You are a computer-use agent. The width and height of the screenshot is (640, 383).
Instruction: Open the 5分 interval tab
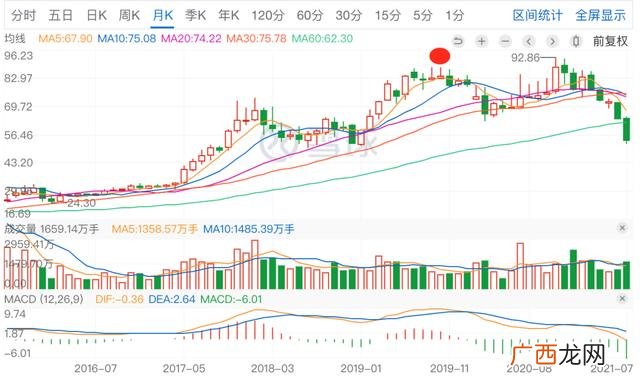pyautogui.click(x=422, y=16)
